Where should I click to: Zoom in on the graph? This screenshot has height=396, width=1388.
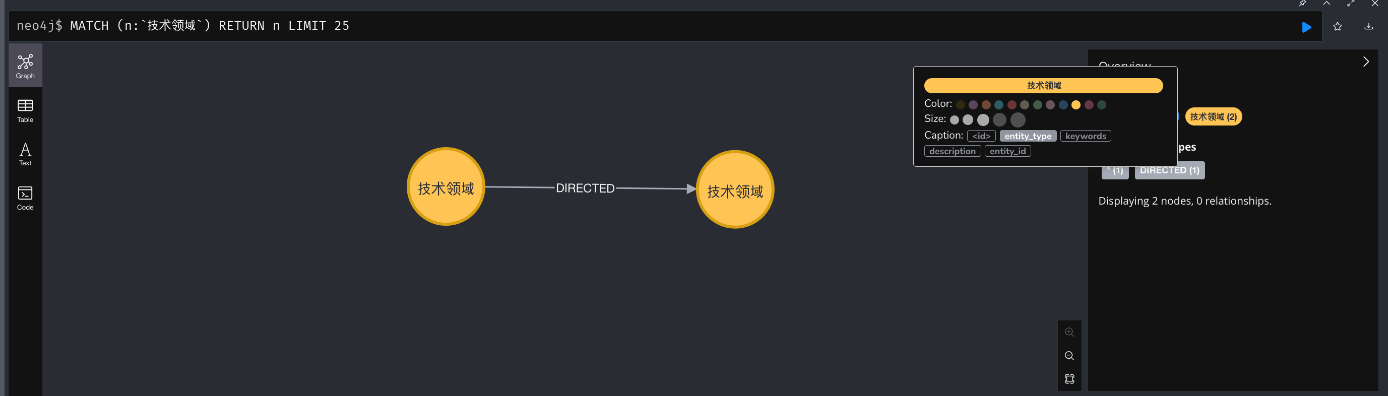click(x=1070, y=332)
